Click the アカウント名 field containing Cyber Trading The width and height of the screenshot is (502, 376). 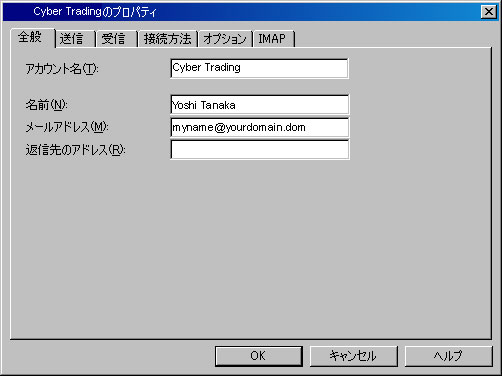(259, 68)
